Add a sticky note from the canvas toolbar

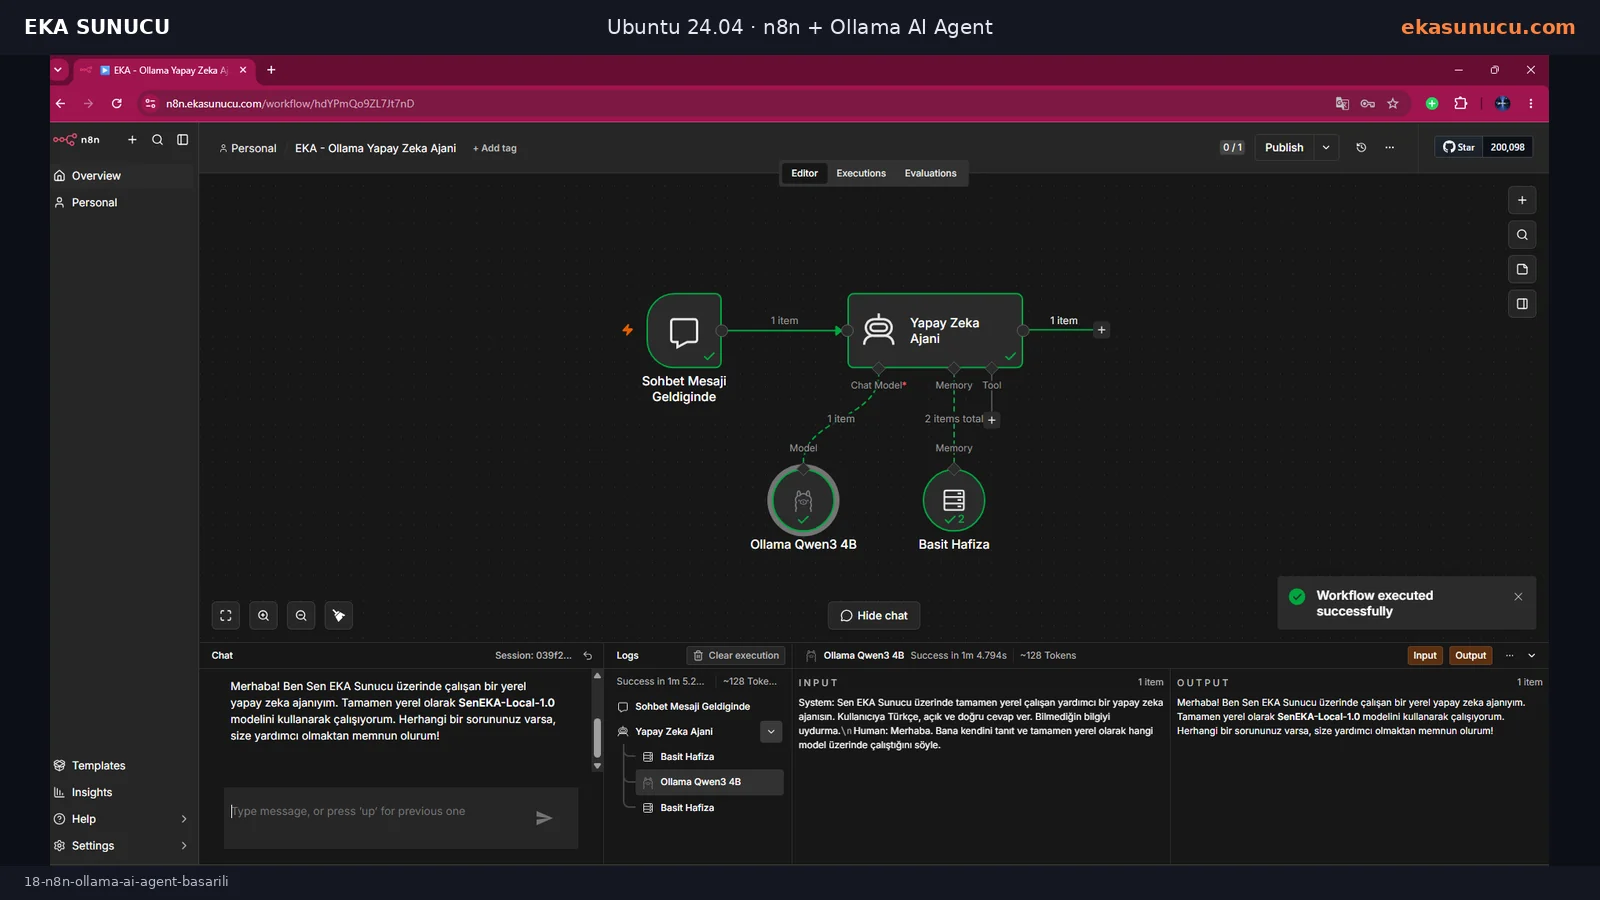point(1522,269)
